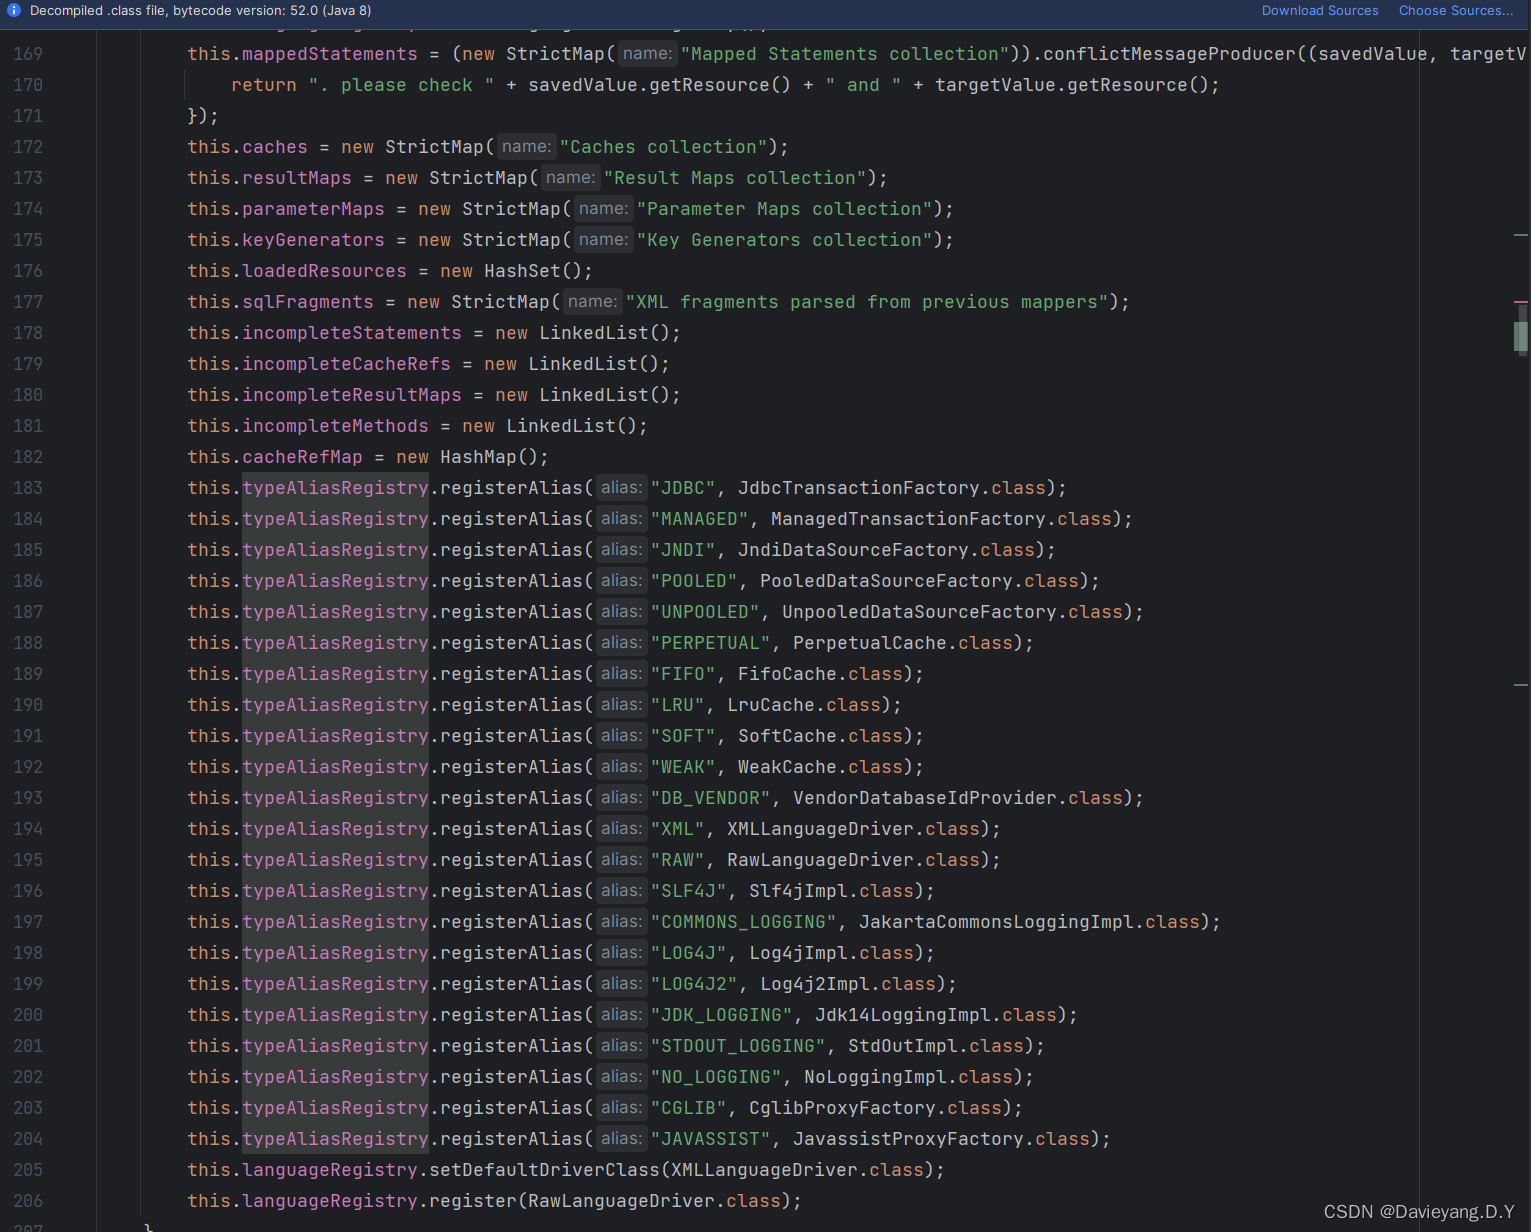Click the "JDBC" alias string

tap(683, 488)
